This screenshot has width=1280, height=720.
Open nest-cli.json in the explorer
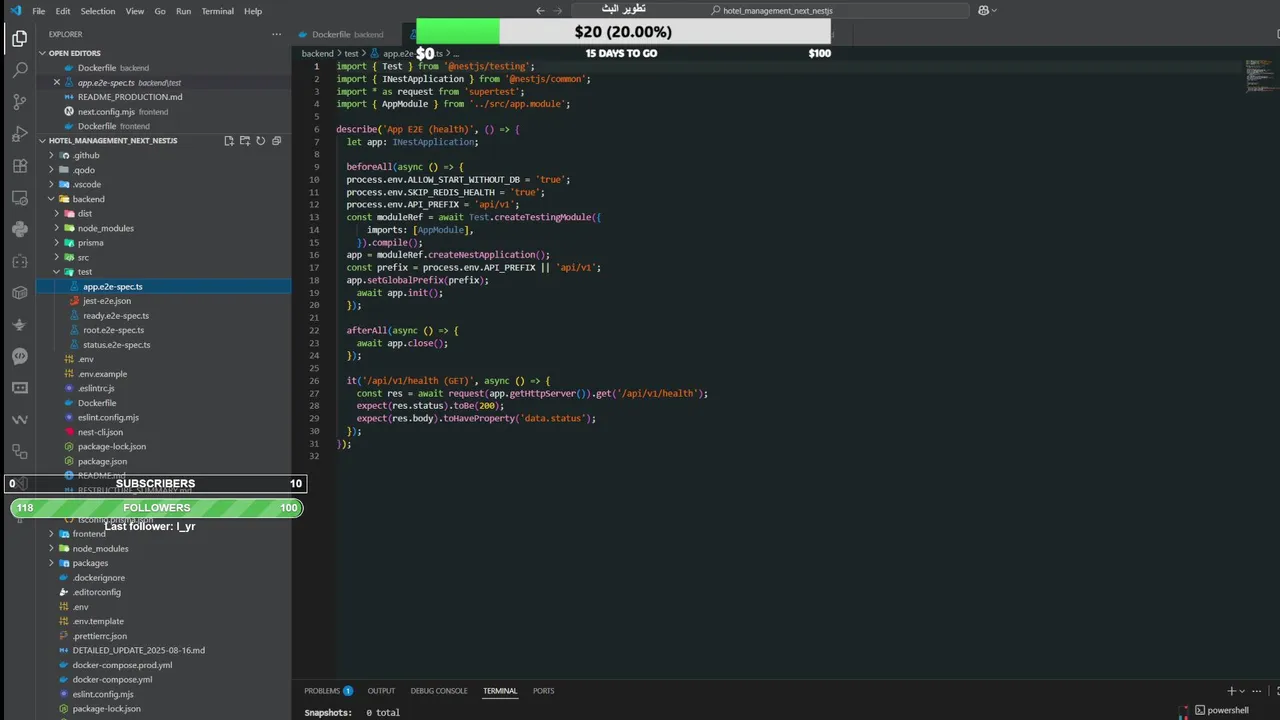pos(100,432)
